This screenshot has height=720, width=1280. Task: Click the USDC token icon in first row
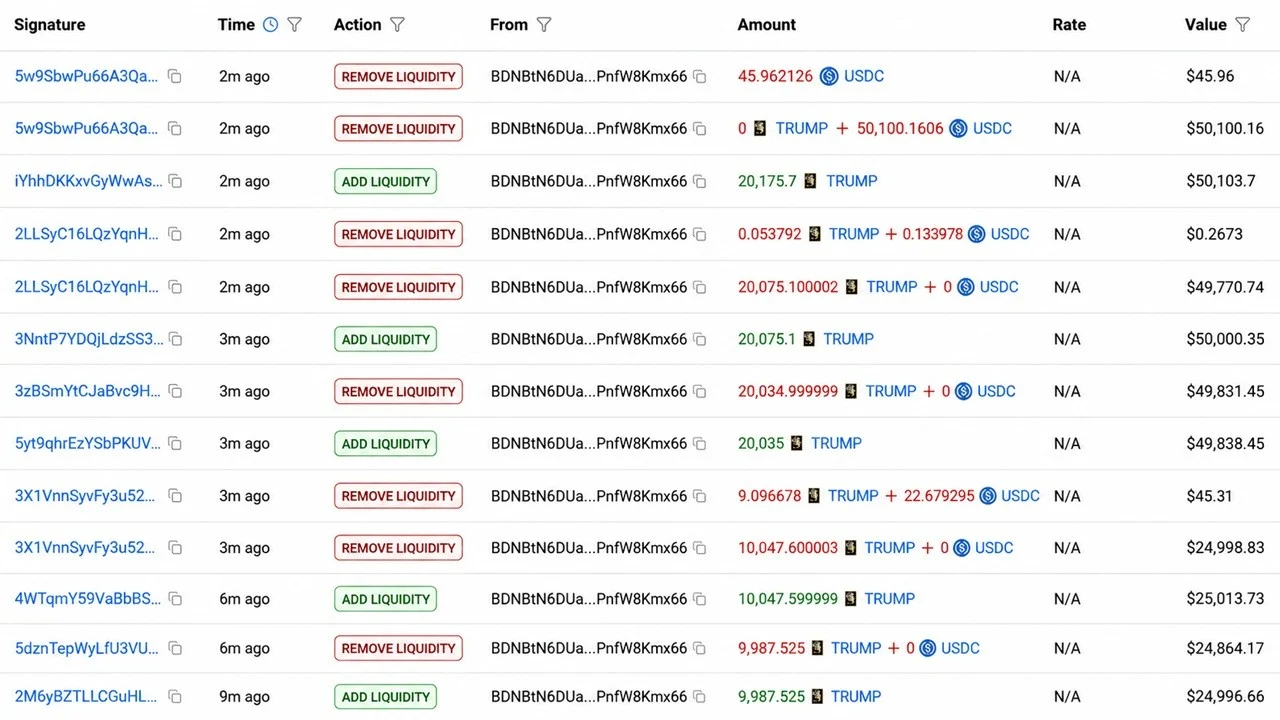(x=829, y=76)
